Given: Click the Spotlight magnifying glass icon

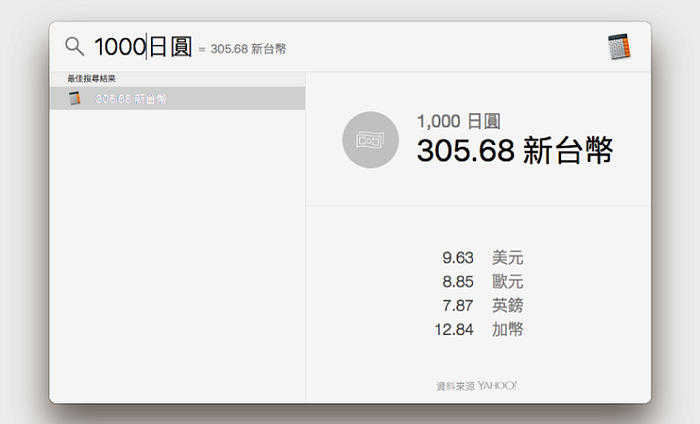Looking at the screenshot, I should (74, 46).
